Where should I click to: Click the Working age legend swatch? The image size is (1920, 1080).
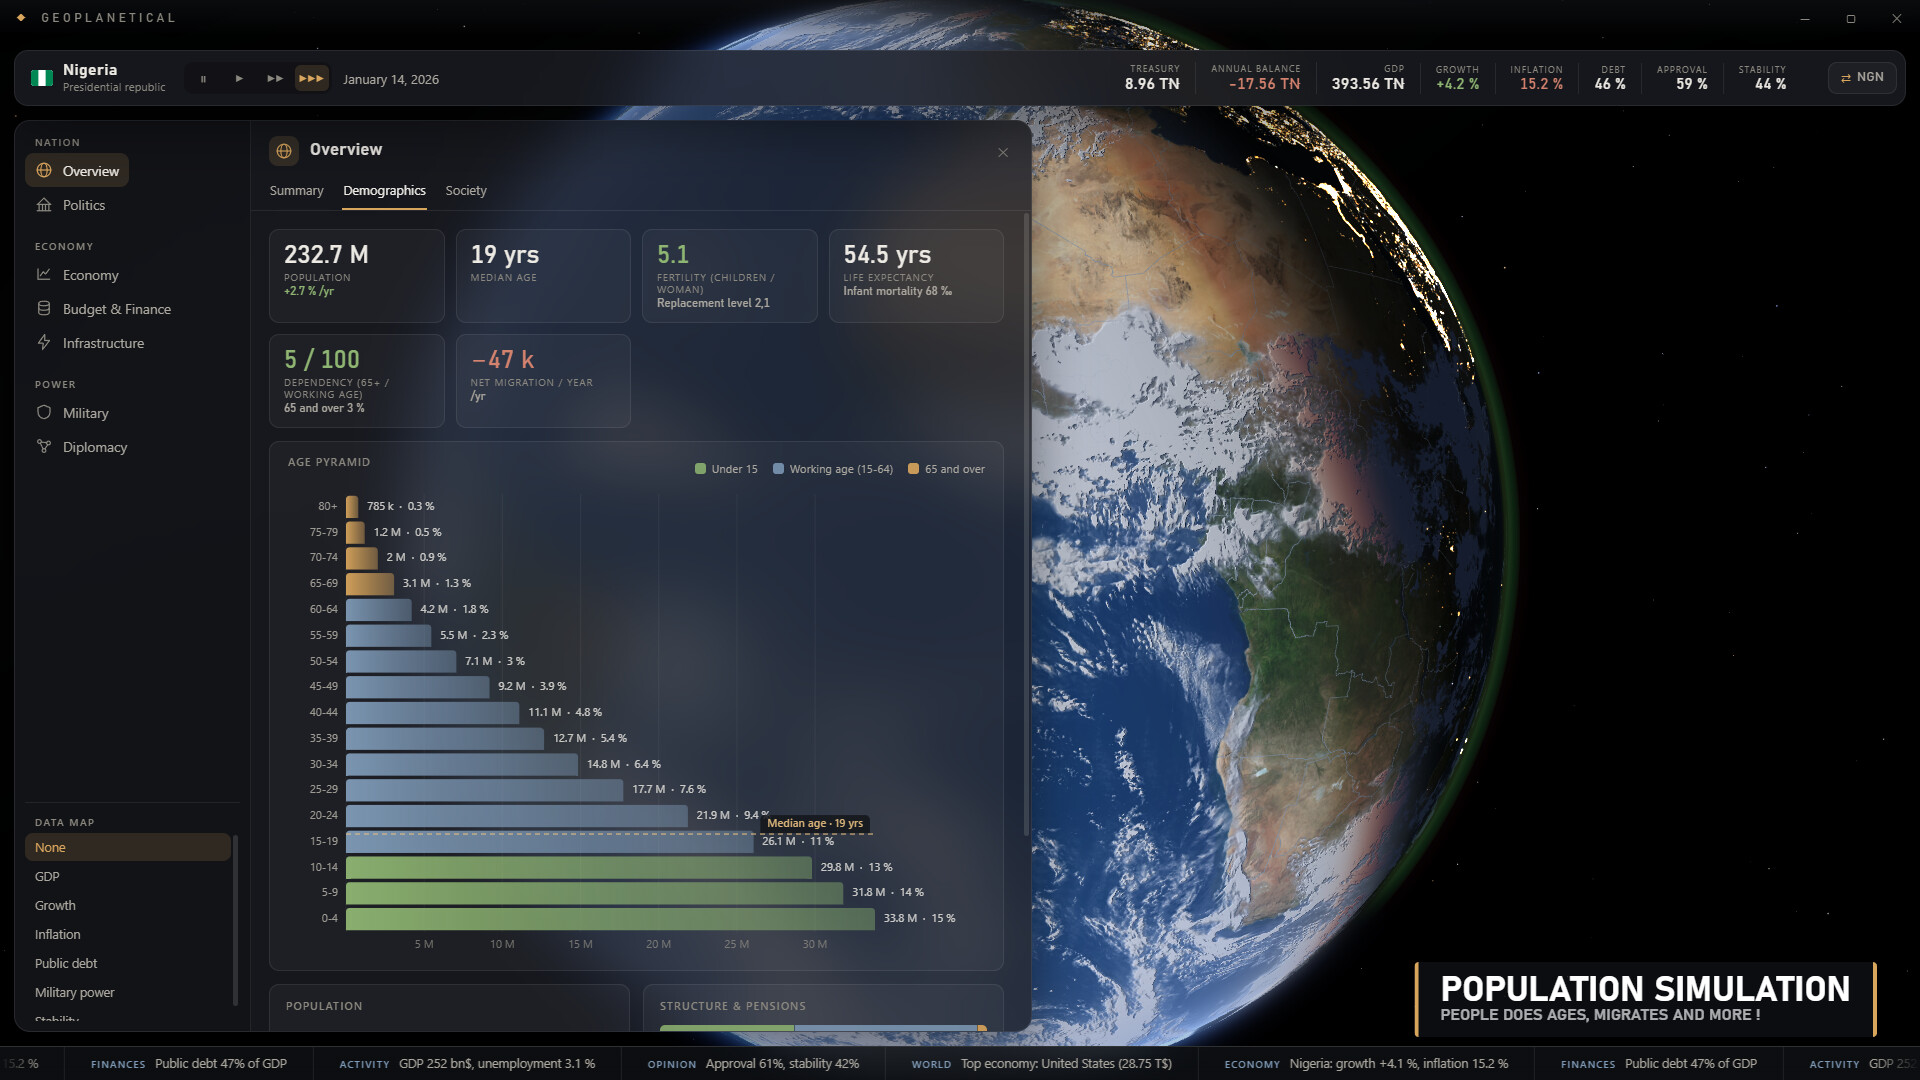(x=778, y=469)
